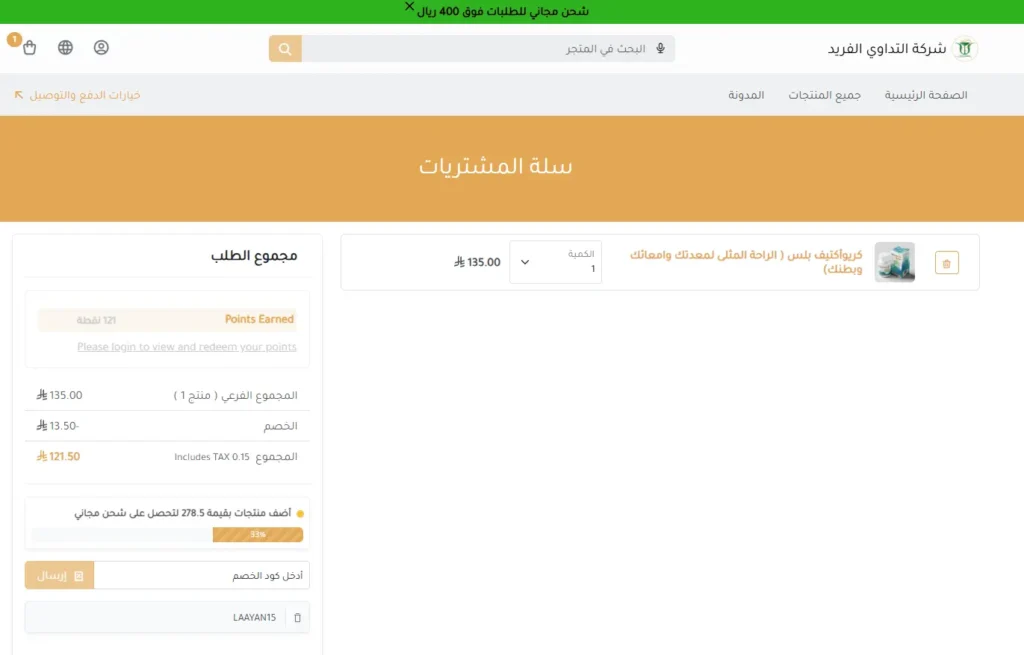Click the Points Earned label
The width and height of the screenshot is (1024, 655).
click(259, 319)
